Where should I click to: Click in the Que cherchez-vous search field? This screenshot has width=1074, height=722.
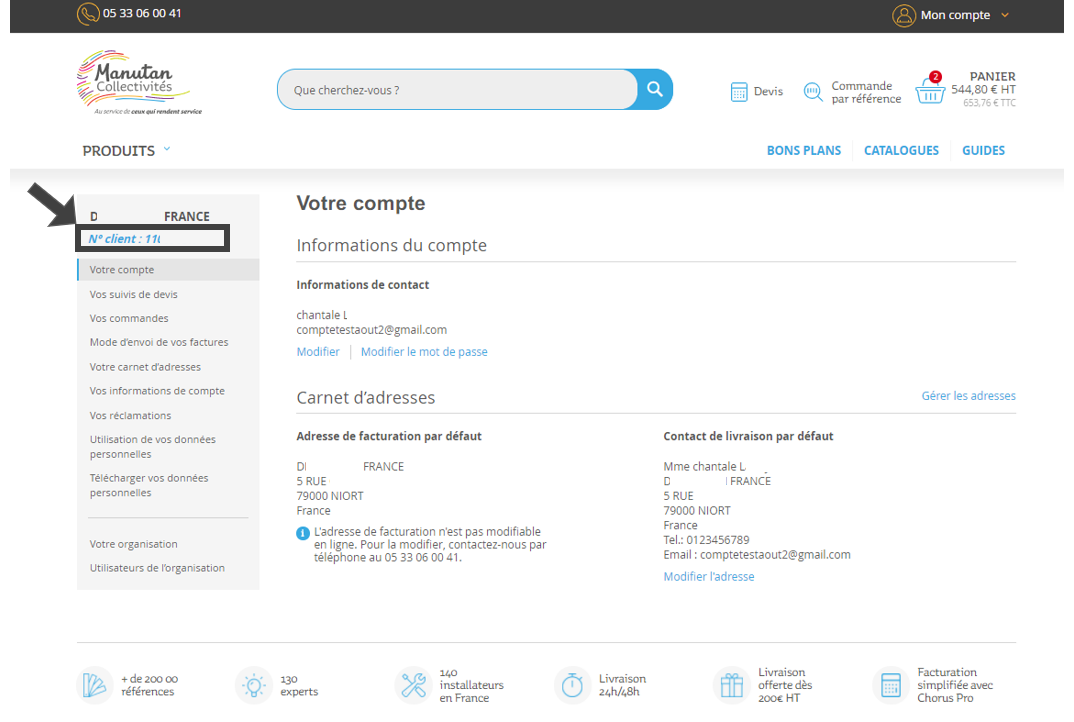[456, 90]
